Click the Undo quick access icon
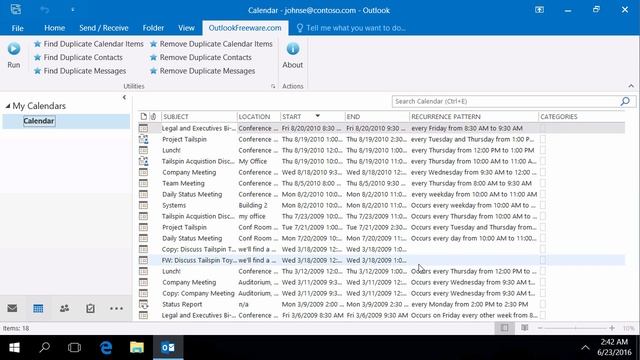Screen dimensions: 640x360 tap(45, 10)
